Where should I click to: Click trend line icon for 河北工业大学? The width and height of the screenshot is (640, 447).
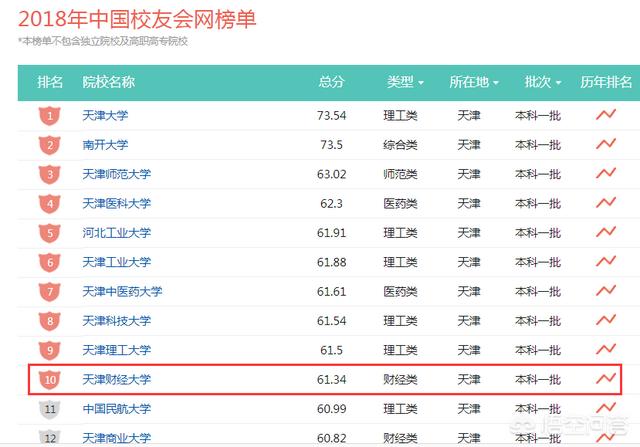point(605,232)
